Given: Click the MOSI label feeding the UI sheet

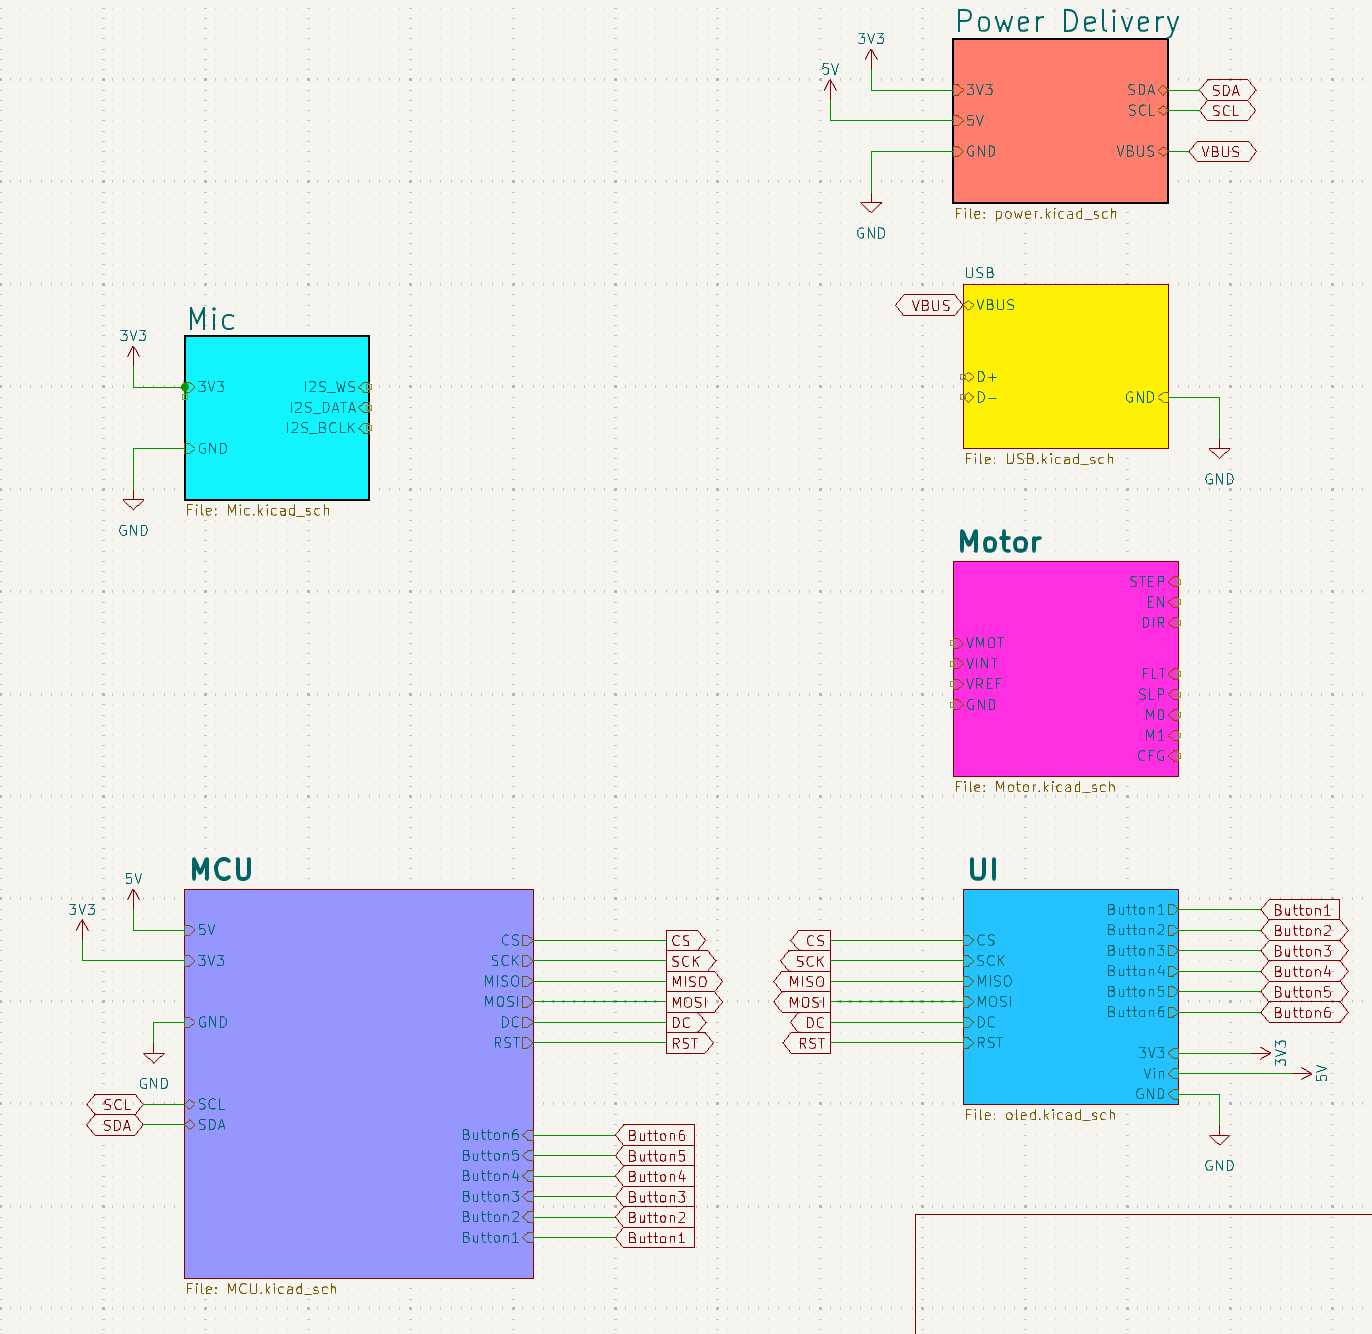Looking at the screenshot, I should [x=806, y=1001].
